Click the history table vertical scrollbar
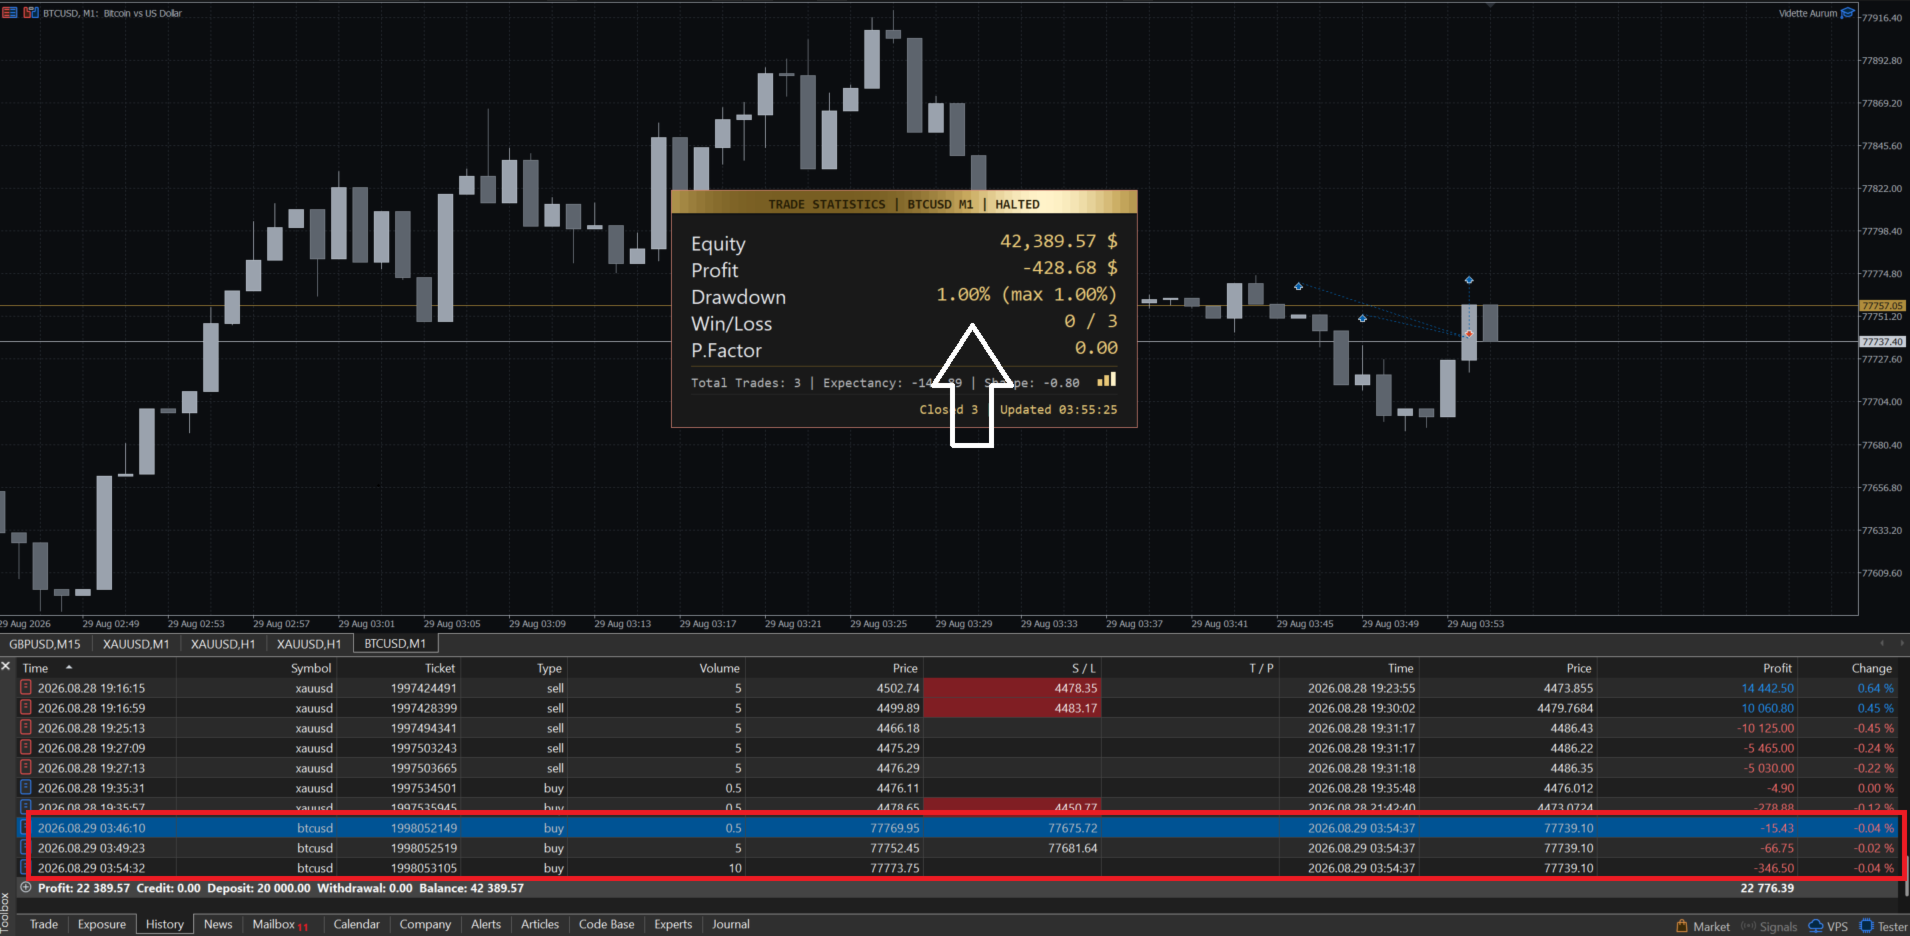 pyautogui.click(x=1904, y=777)
